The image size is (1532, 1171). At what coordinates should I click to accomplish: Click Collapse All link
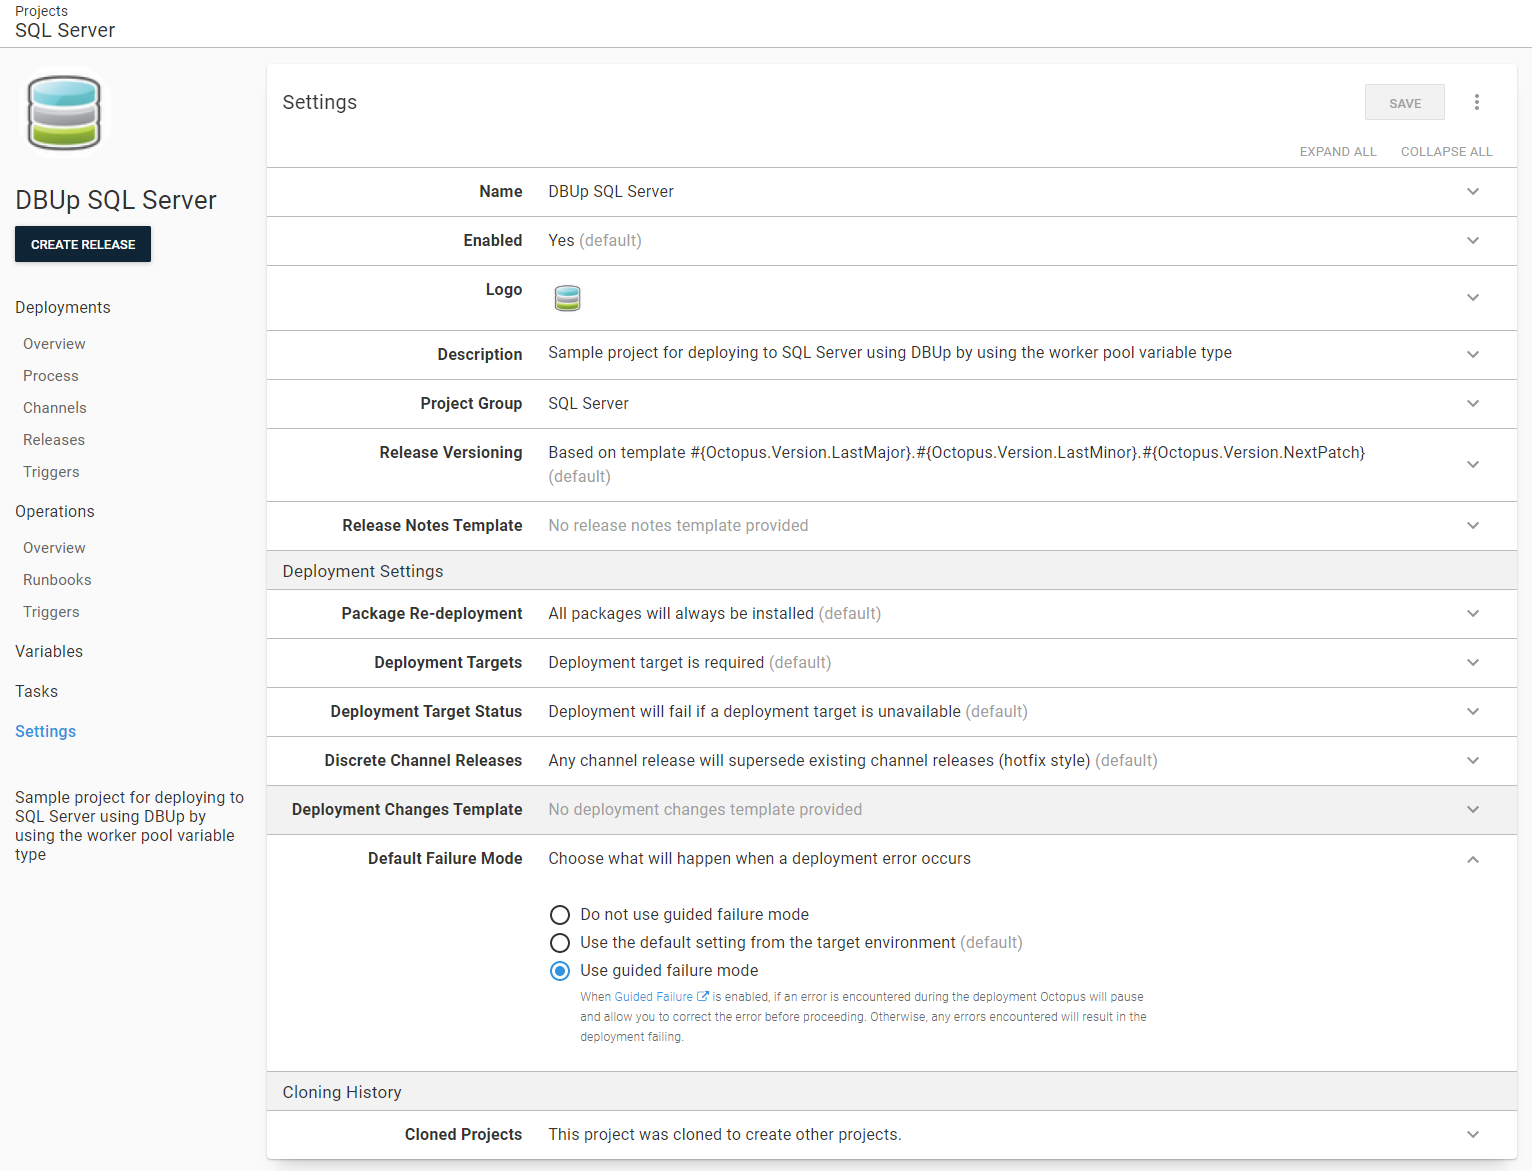[x=1446, y=152]
